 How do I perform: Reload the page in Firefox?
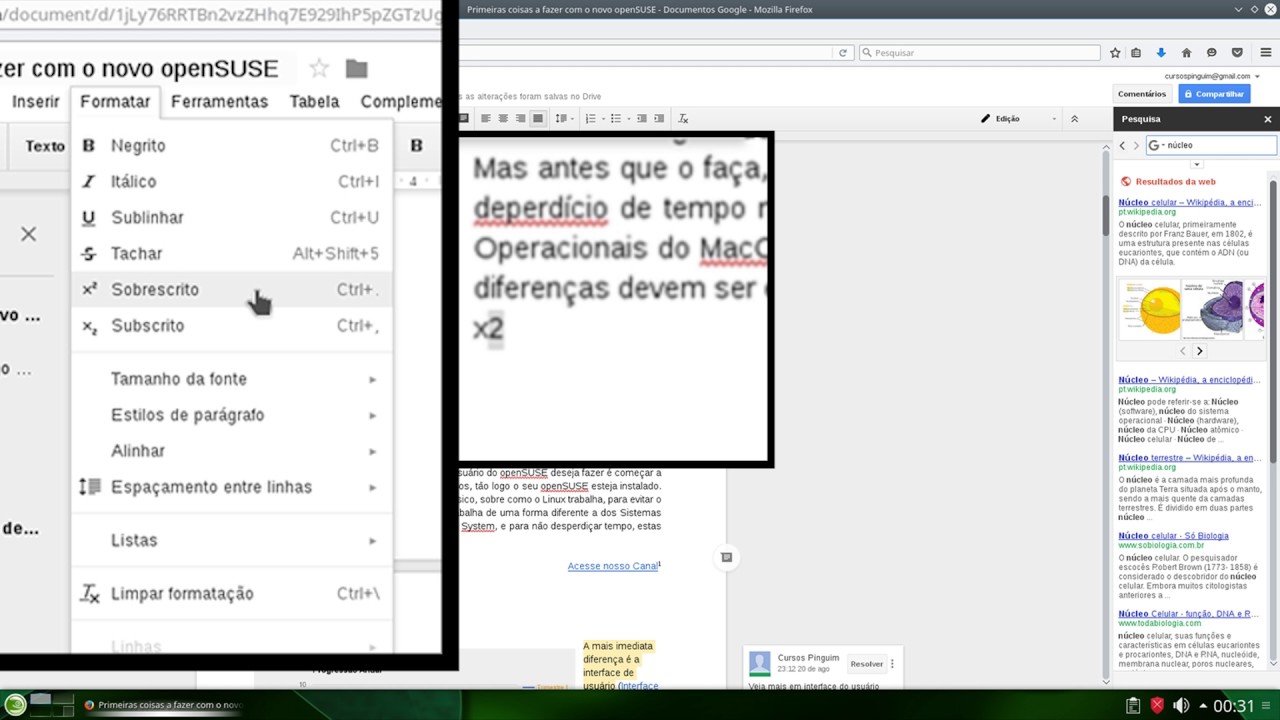pos(843,53)
